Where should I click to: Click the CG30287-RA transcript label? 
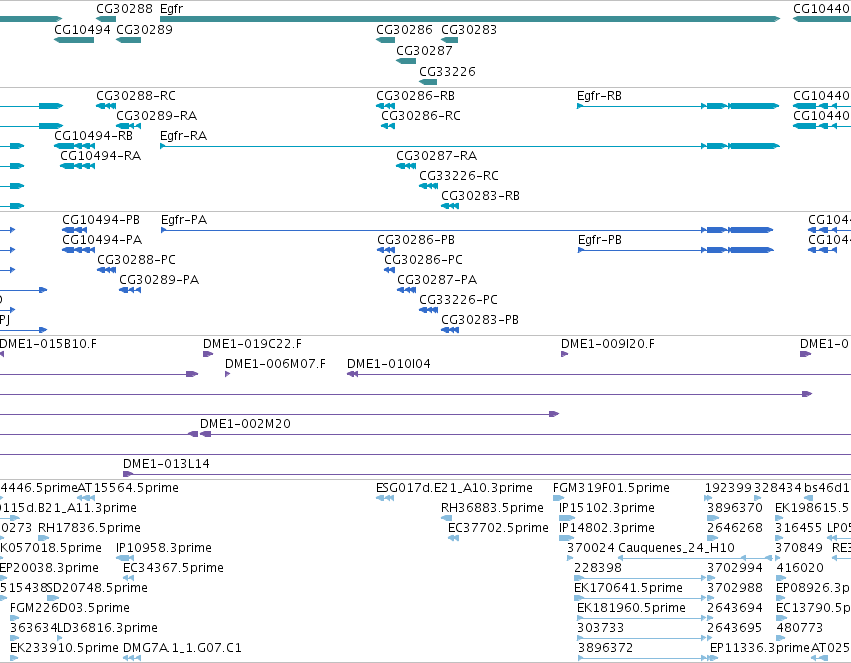(437, 156)
